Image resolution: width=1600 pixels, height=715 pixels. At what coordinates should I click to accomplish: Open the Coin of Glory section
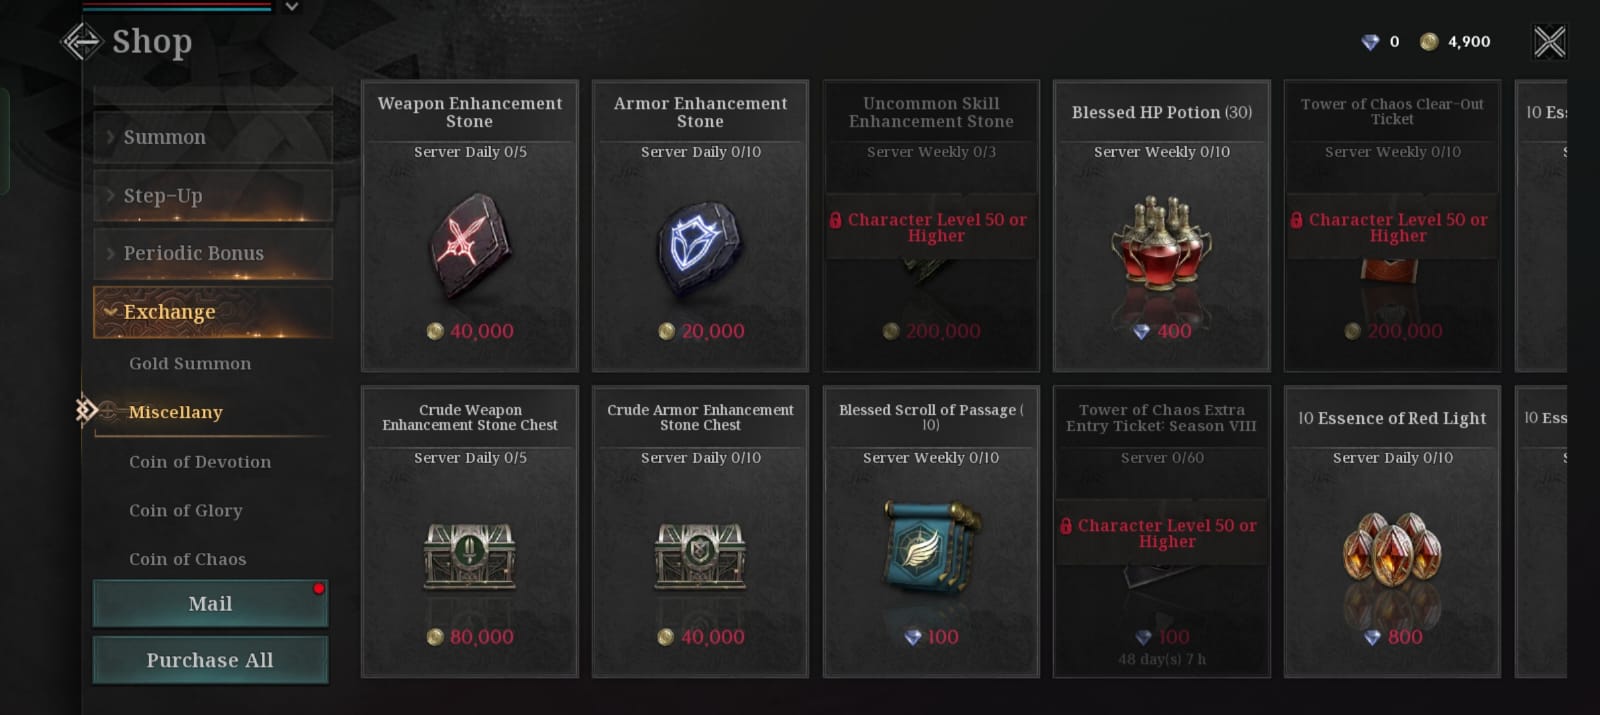pyautogui.click(x=186, y=511)
